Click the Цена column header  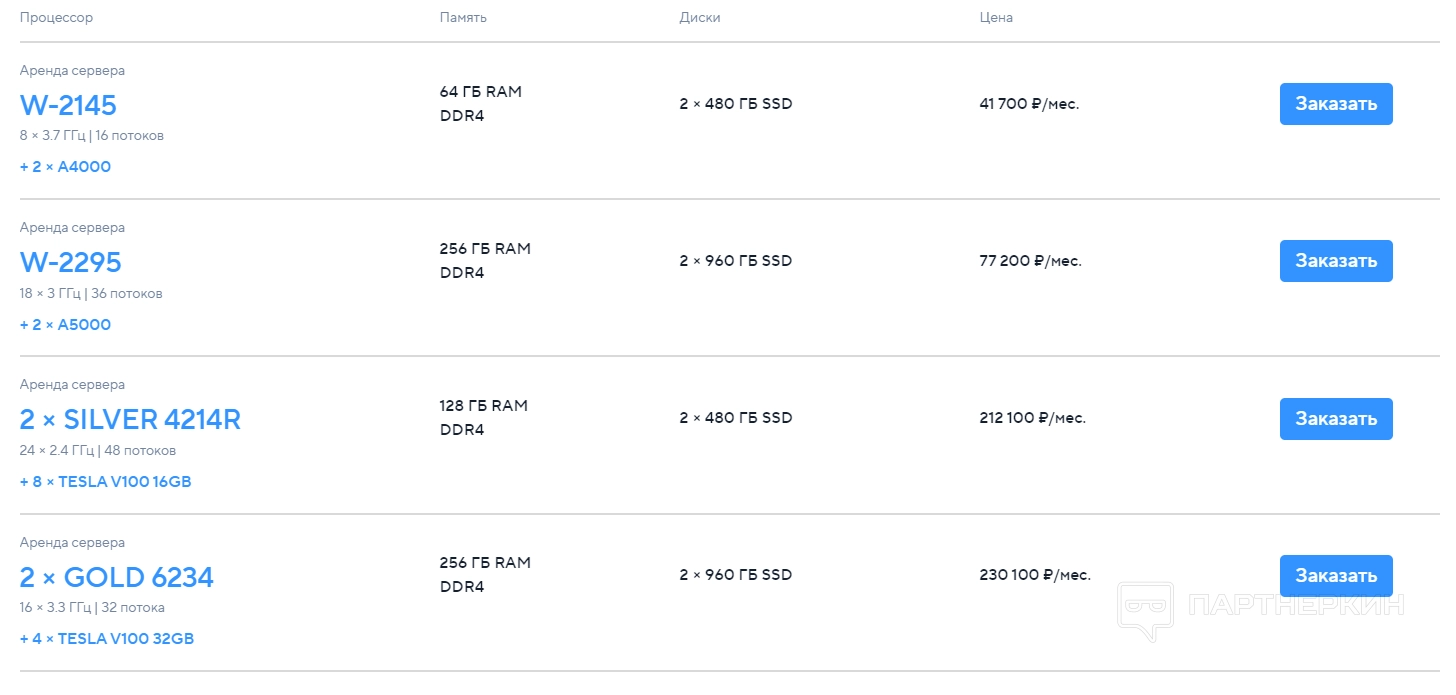click(996, 18)
